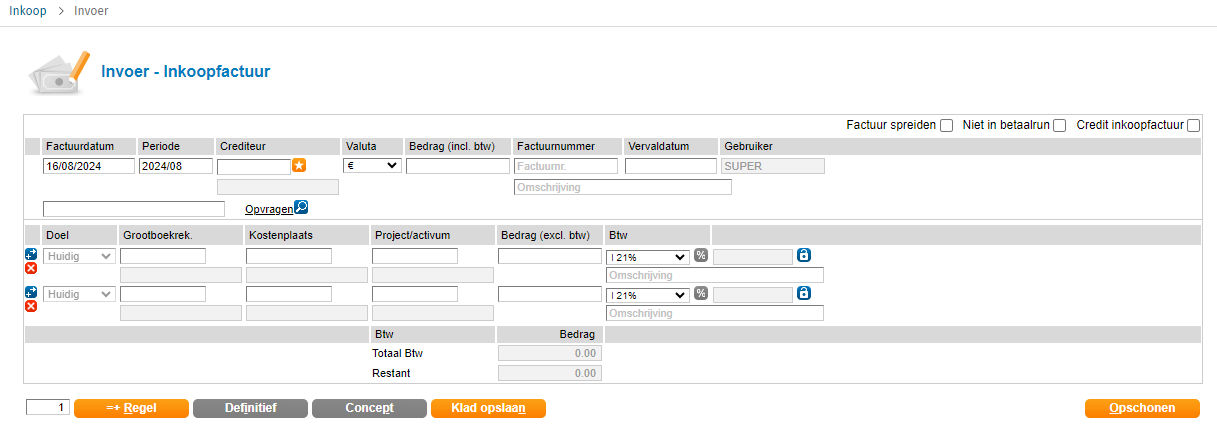Check the Credit inkoopfactuur checkbox
The width and height of the screenshot is (1217, 431).
[1193, 126]
